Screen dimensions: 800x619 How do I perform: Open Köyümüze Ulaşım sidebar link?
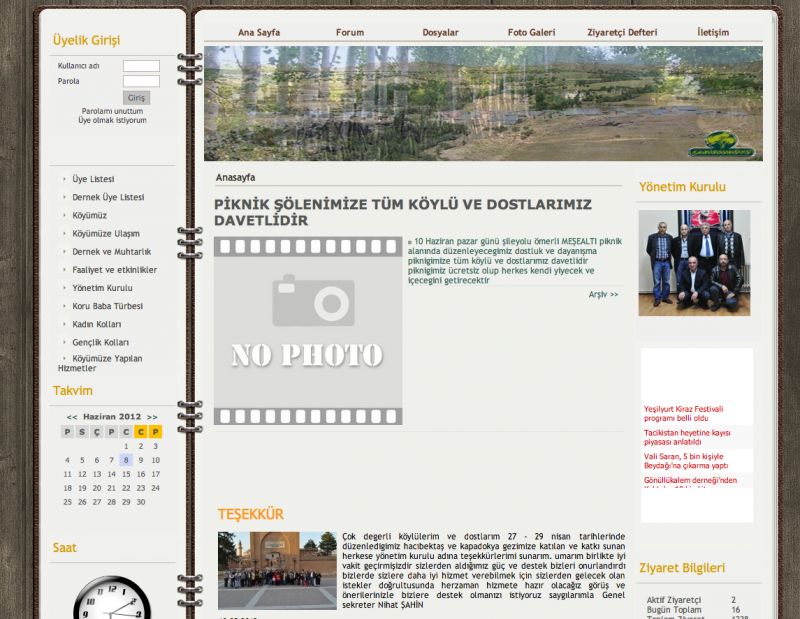click(x=106, y=234)
